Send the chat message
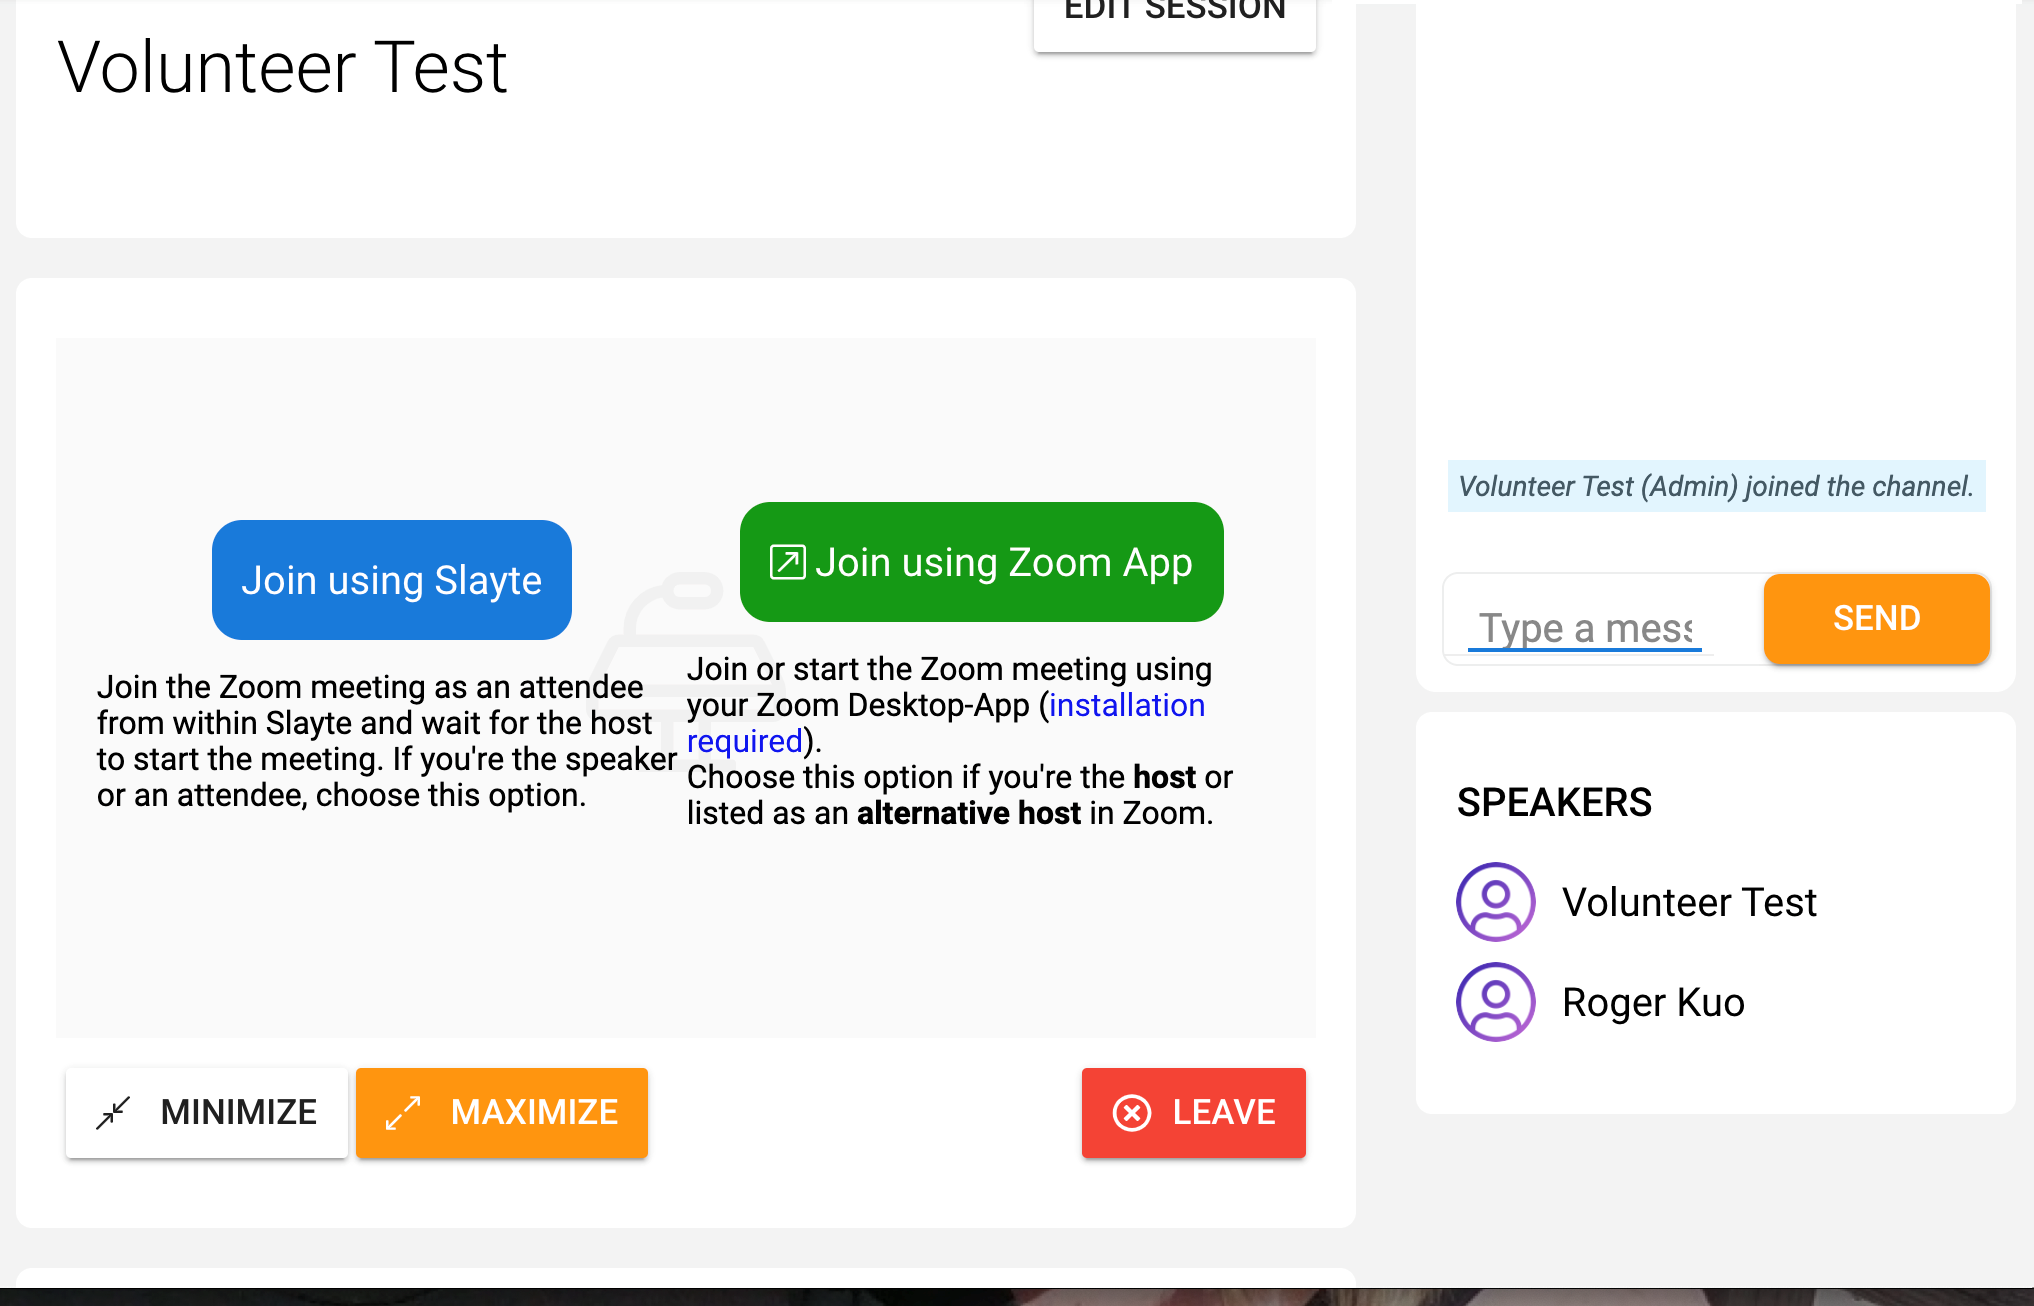The image size is (2034, 1306). pos(1877,618)
